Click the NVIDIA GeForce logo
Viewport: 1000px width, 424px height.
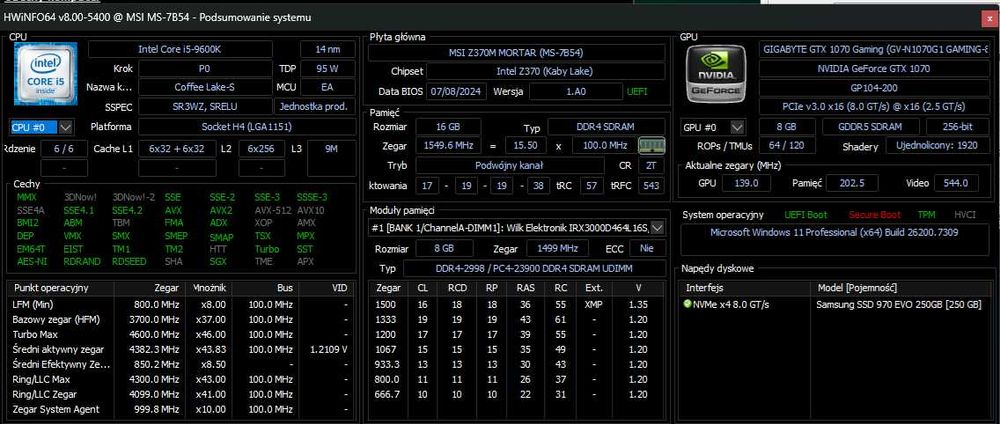pyautogui.click(x=714, y=76)
